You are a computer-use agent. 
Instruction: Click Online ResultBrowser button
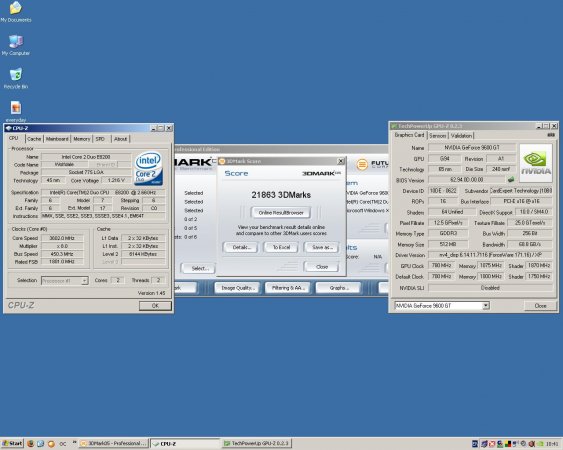(x=281, y=213)
